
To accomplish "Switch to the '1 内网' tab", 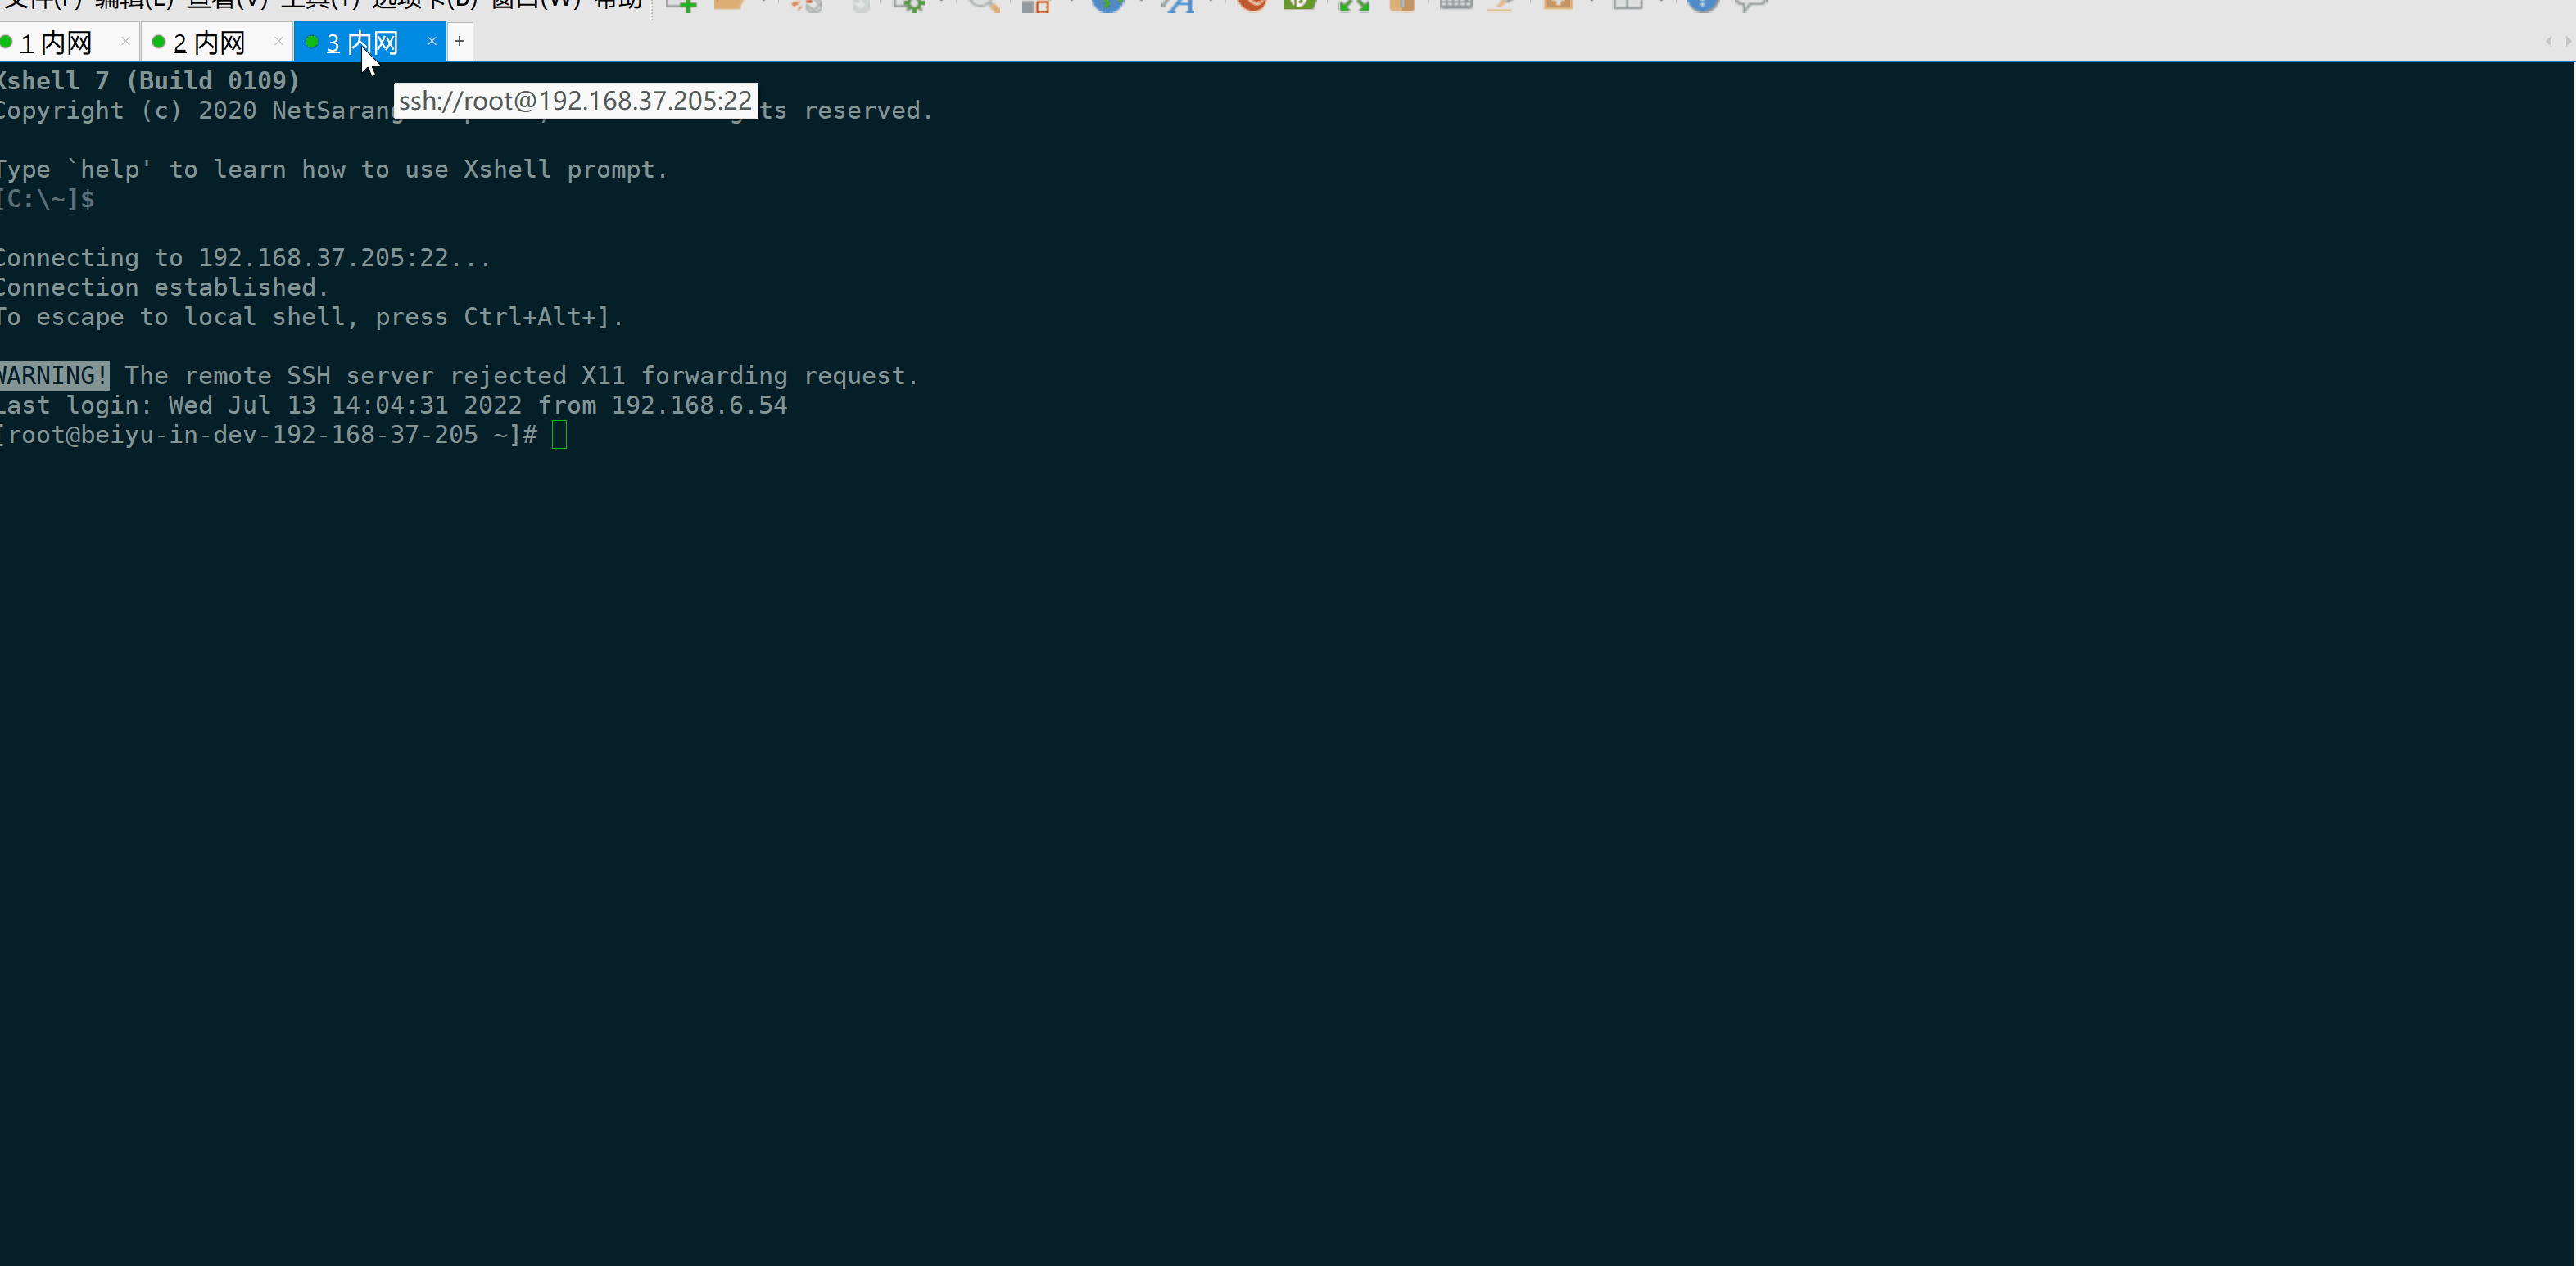I will point(55,42).
